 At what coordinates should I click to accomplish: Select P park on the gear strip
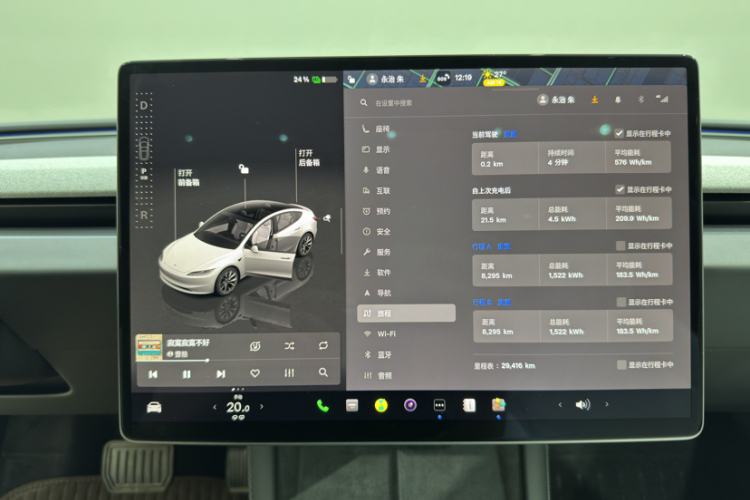pos(144,172)
